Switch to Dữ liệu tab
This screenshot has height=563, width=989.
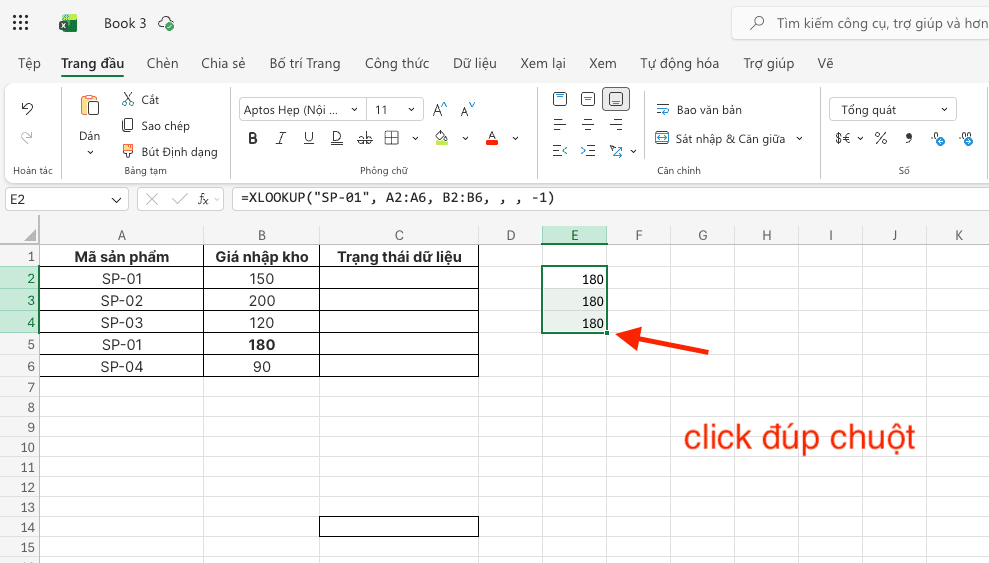474,63
